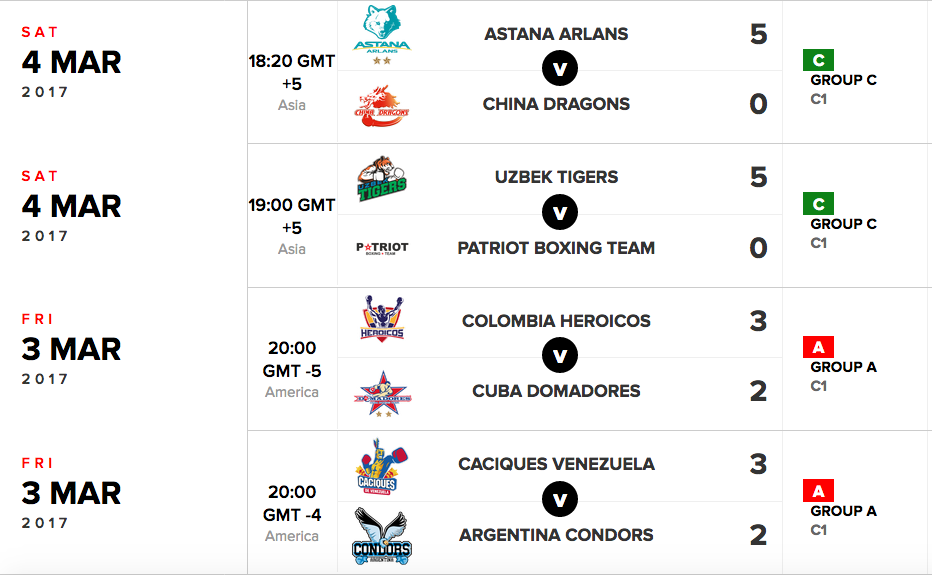Select Caciques Venezuela team name
932x575 pixels.
[556, 464]
